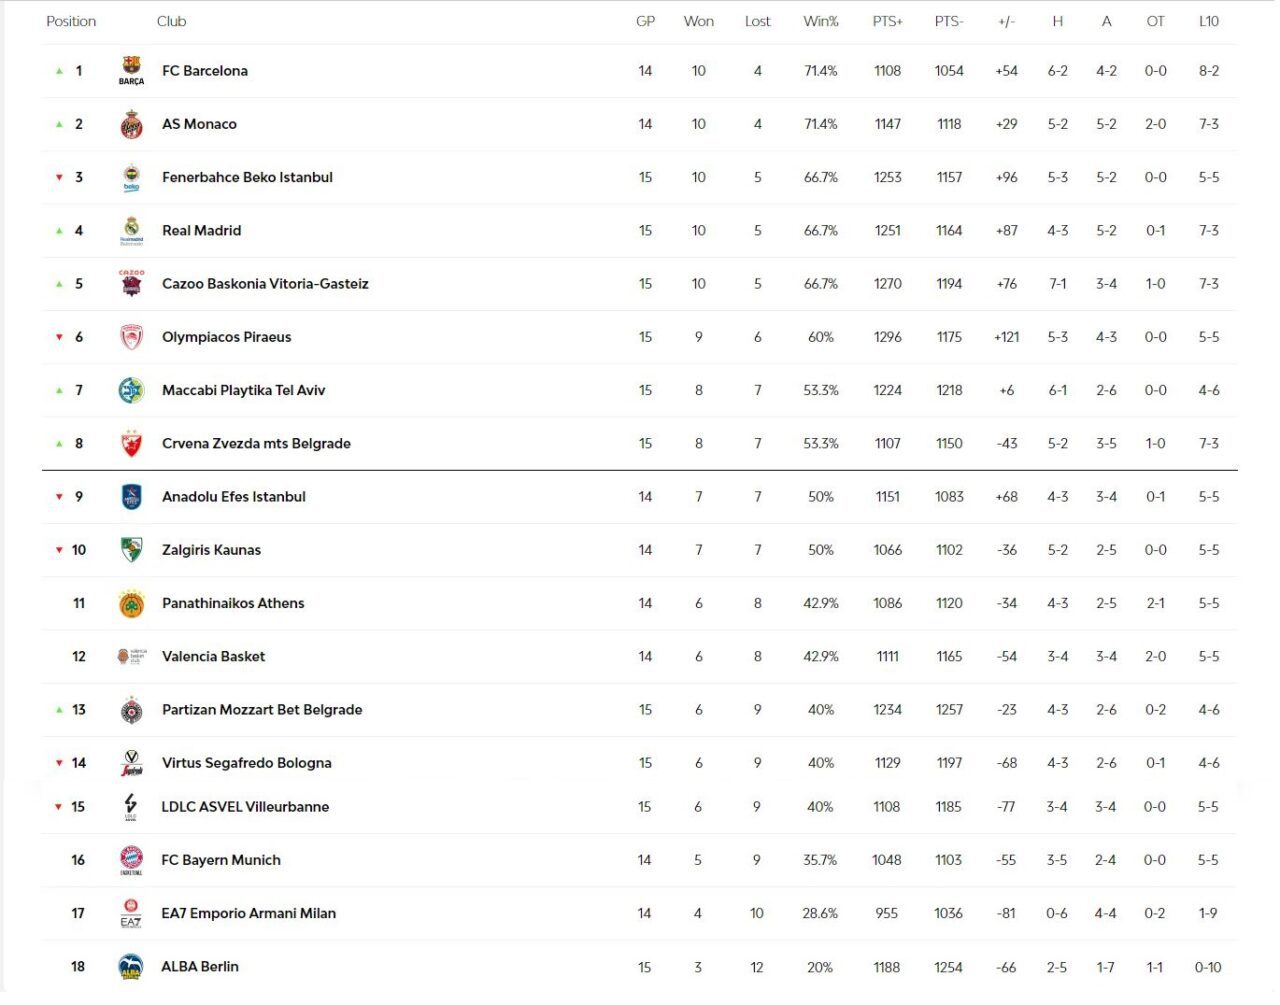This screenshot has height=1005, width=1280.
Task: Open the Anadolu Efes Istanbul link
Action: pos(234,497)
